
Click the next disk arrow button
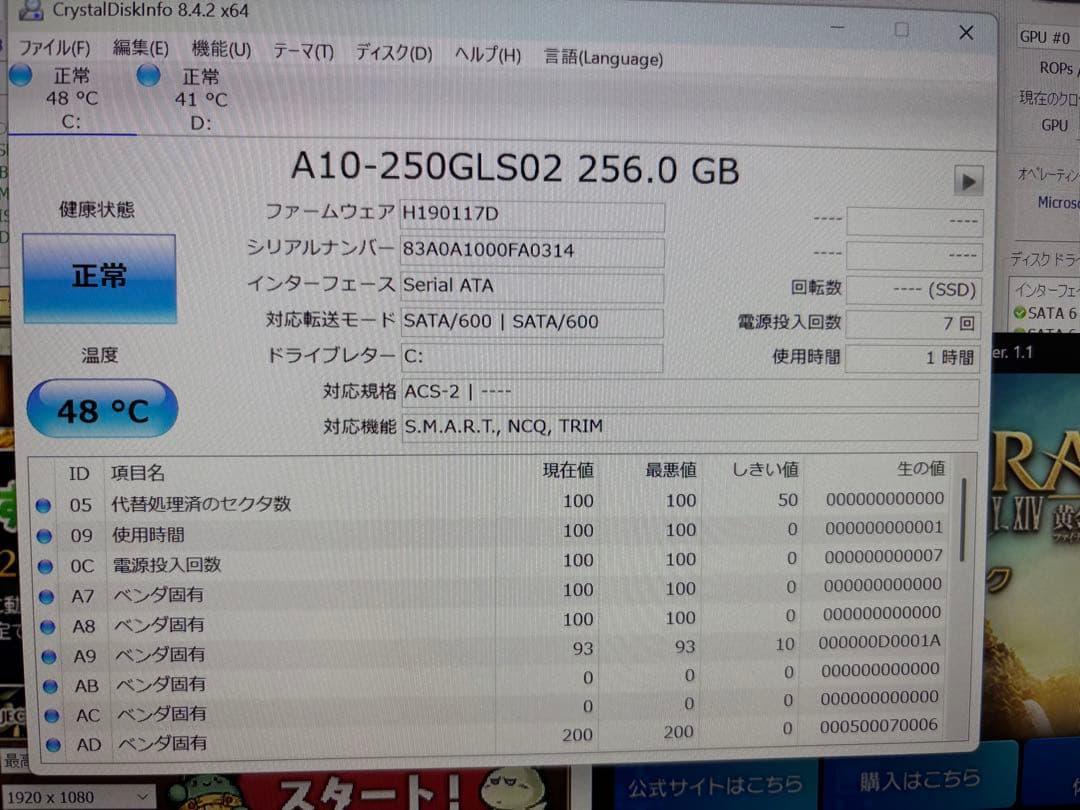(x=967, y=181)
